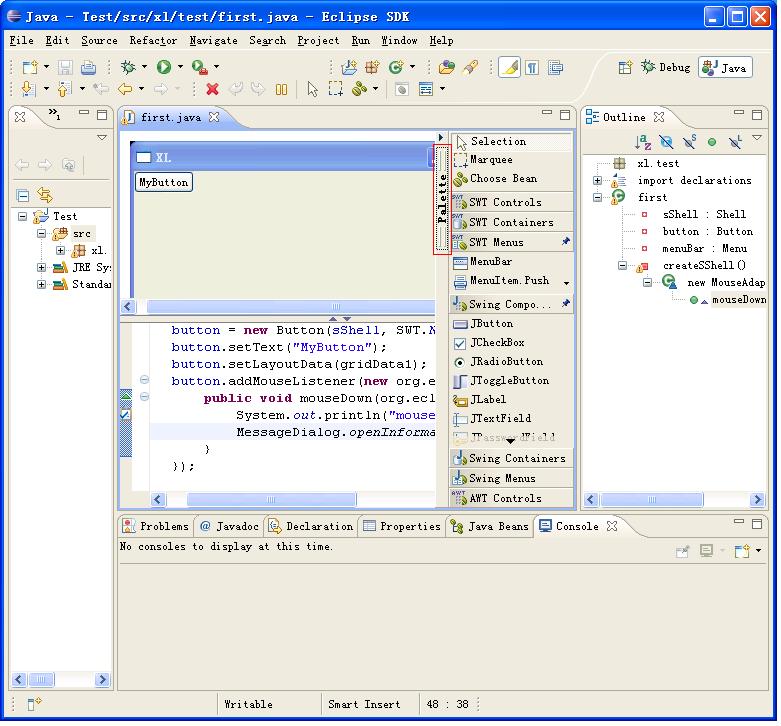The width and height of the screenshot is (781, 726).
Task: Click Hide Static Members icon in Outline
Action: pos(689,142)
